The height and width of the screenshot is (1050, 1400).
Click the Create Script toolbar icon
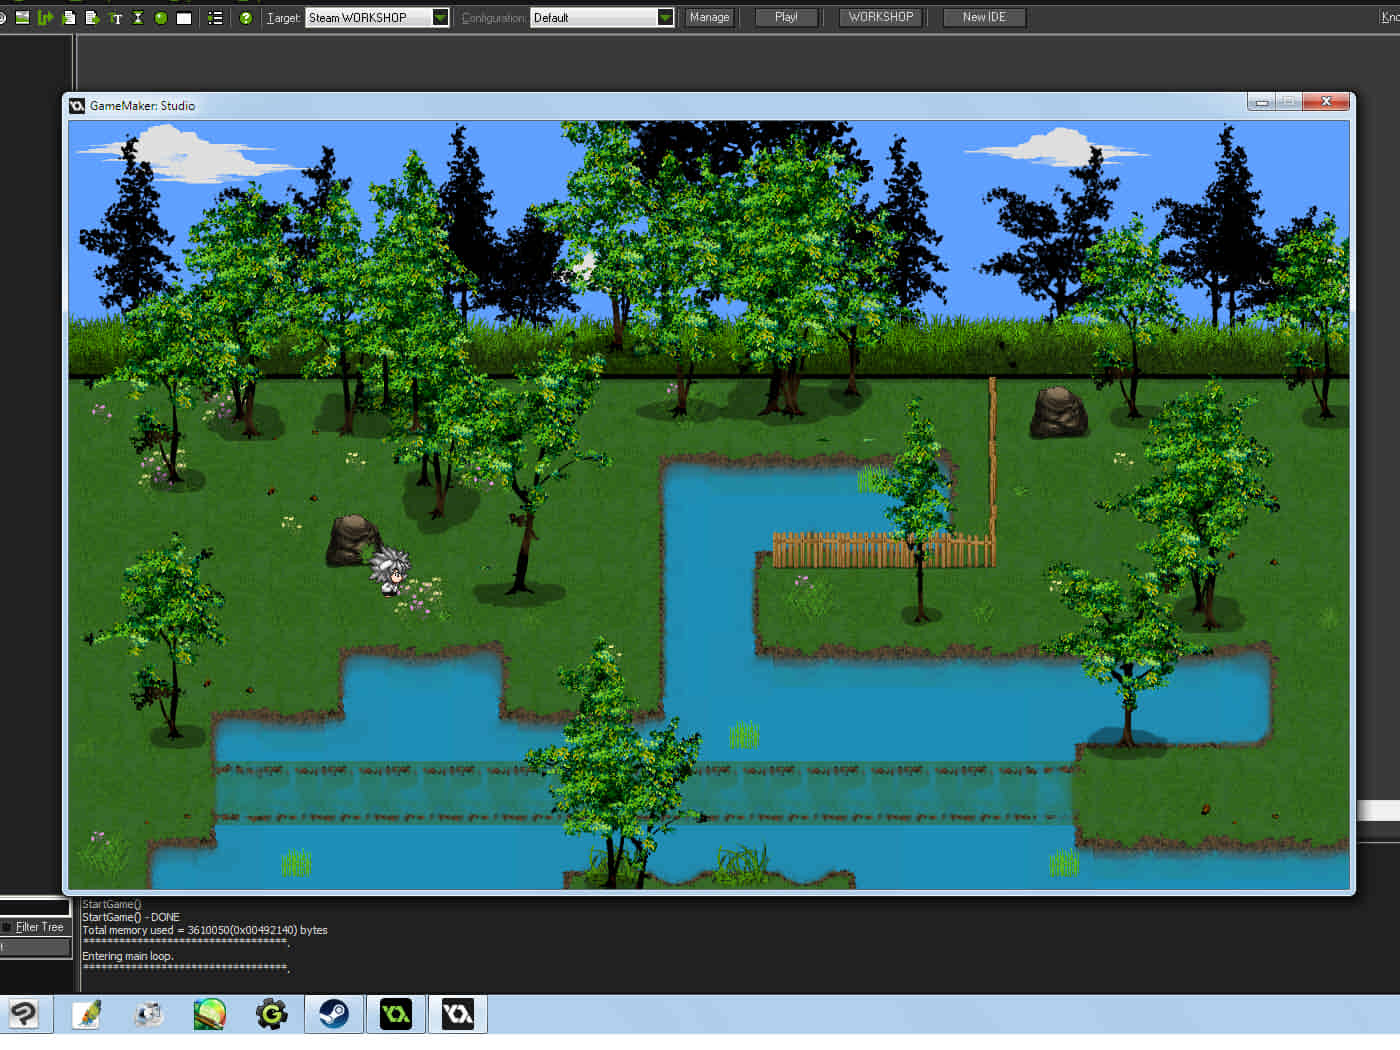[x=68, y=18]
